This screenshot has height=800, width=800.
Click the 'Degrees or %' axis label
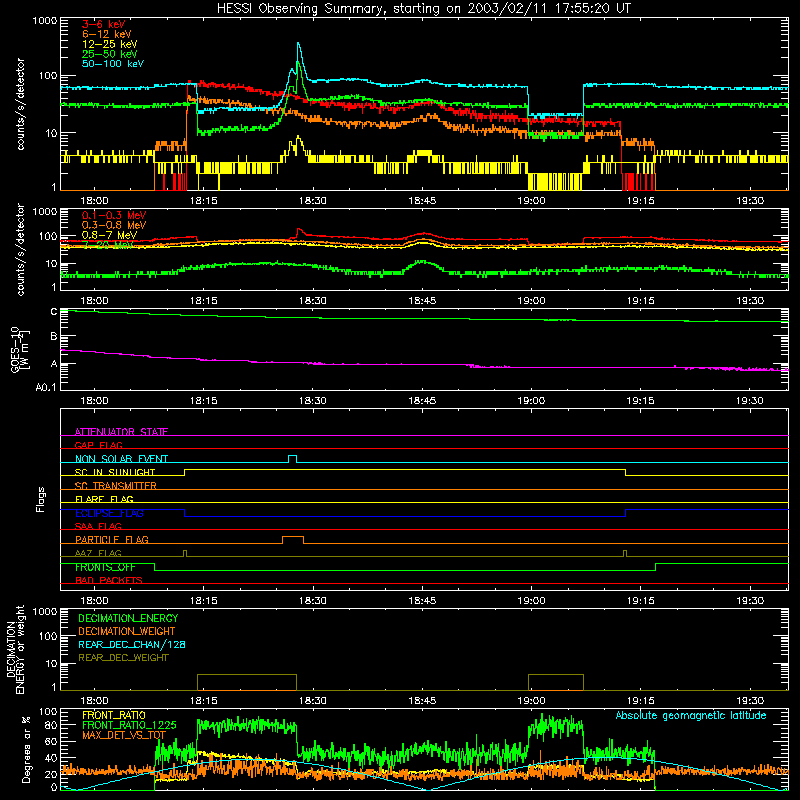(27, 750)
